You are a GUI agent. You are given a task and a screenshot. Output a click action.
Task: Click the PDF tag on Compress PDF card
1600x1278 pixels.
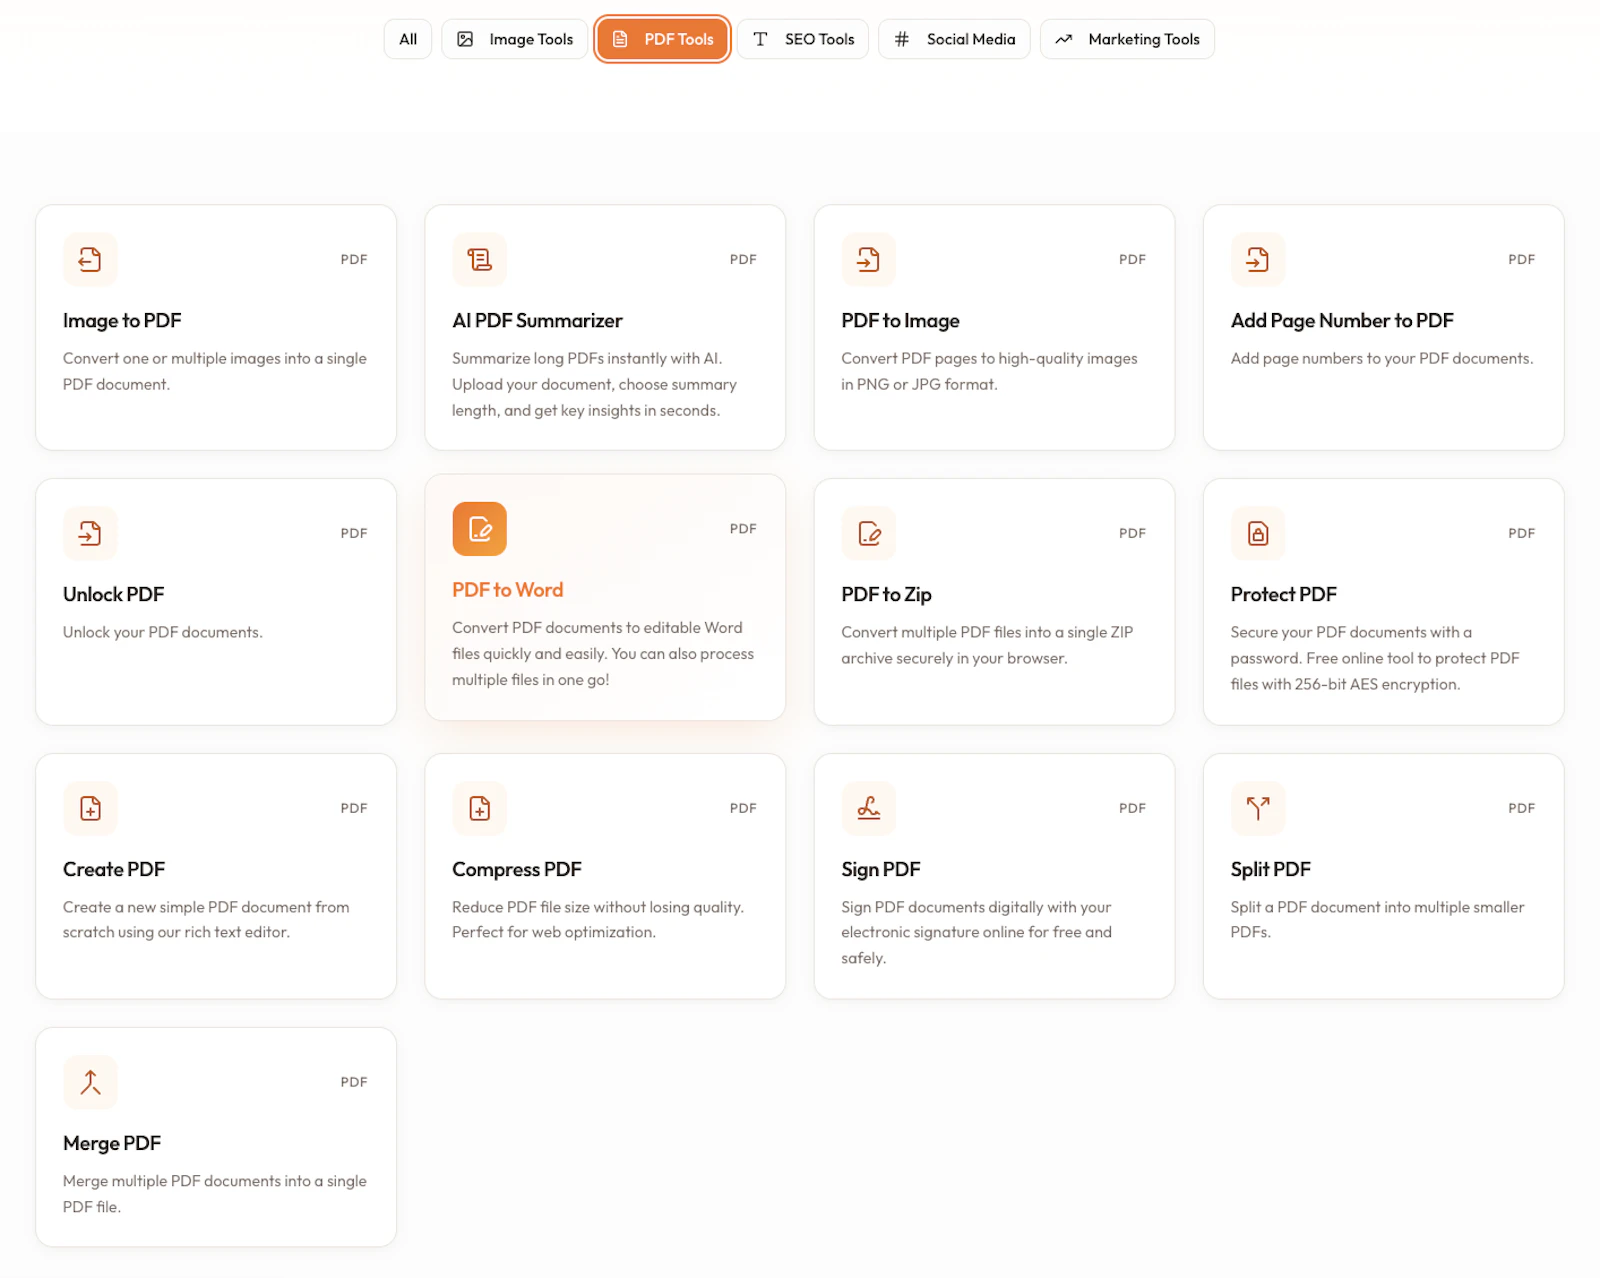743,808
